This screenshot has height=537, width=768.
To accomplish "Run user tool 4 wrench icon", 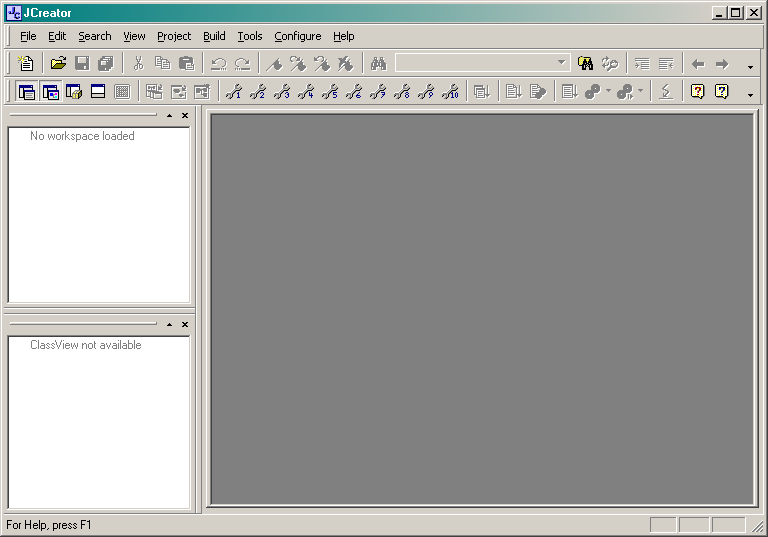I will click(306, 92).
